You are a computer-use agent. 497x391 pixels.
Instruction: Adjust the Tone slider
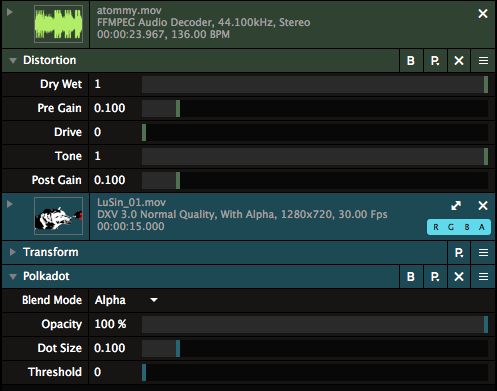click(315, 156)
